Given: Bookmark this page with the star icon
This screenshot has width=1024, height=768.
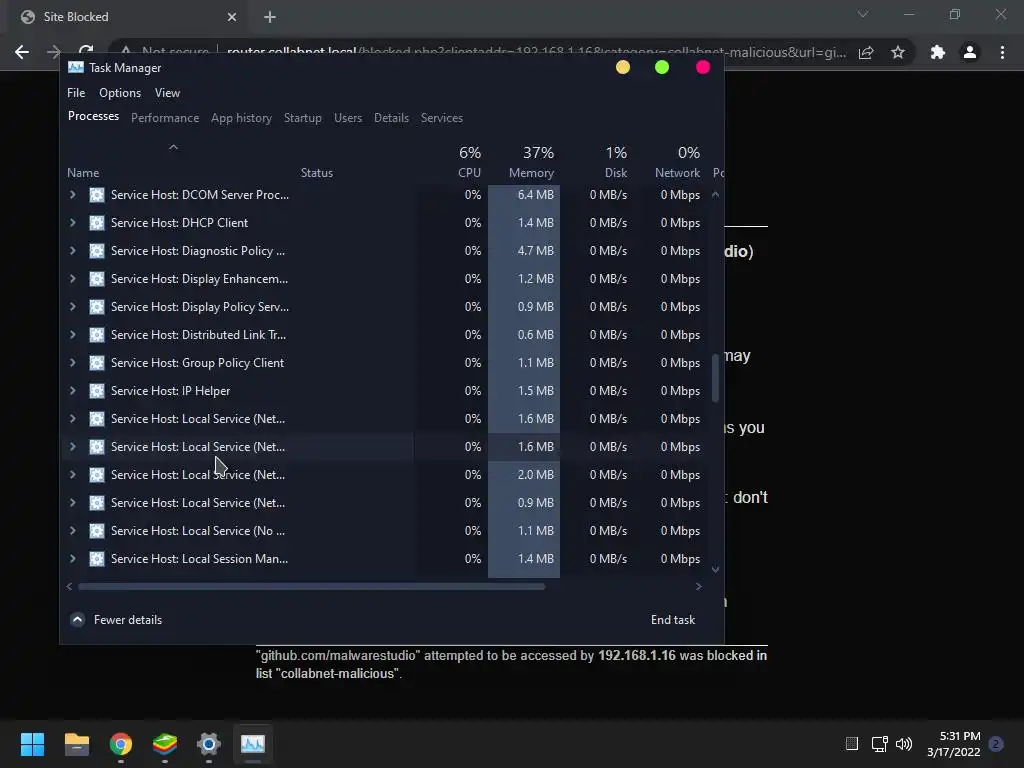Looking at the screenshot, I should point(898,52).
